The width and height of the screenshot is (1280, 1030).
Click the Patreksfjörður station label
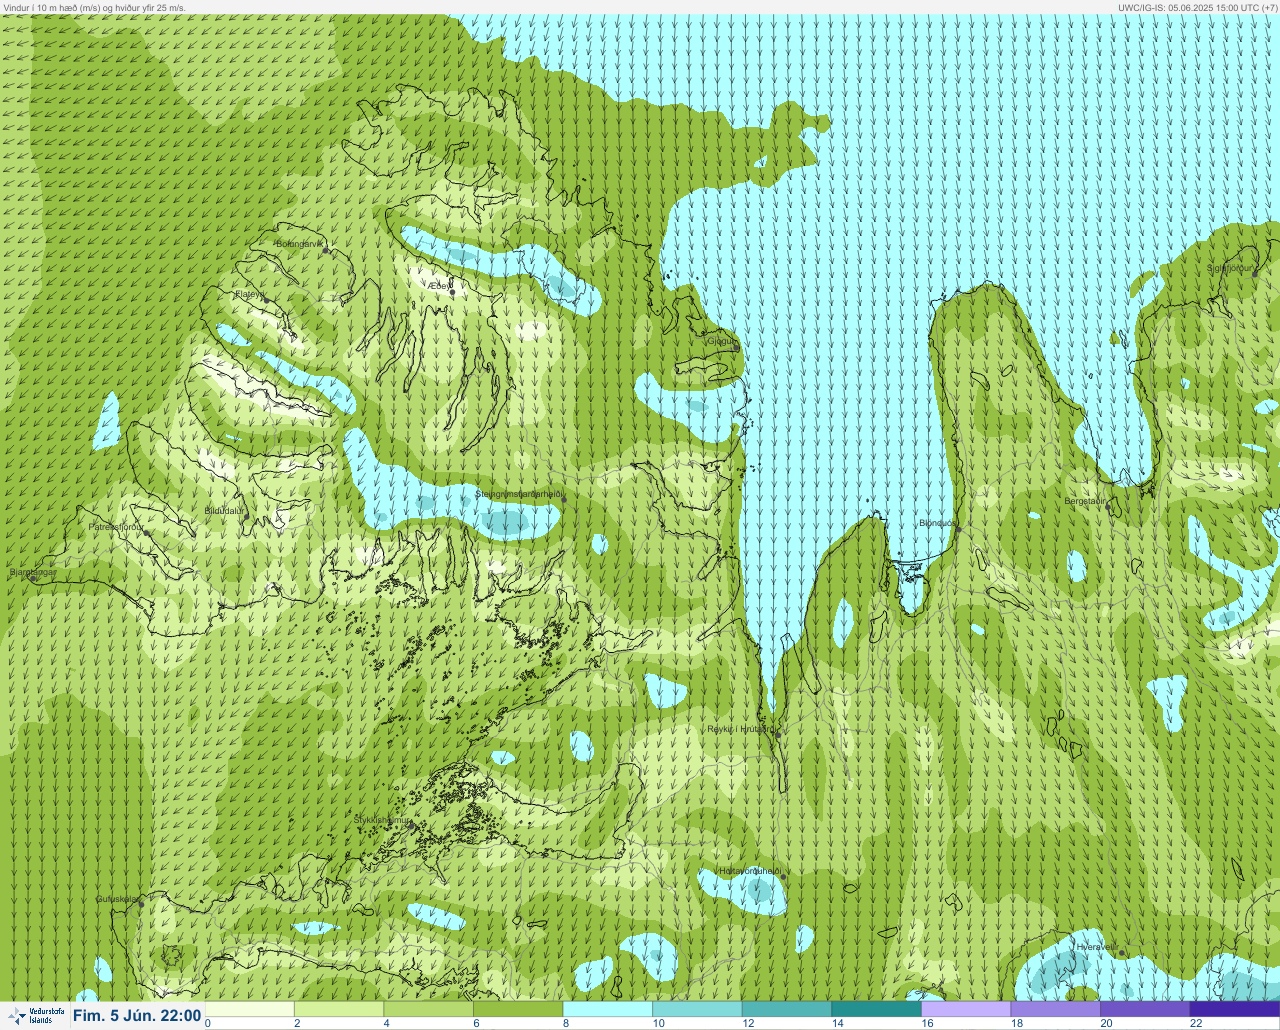pos(116,526)
